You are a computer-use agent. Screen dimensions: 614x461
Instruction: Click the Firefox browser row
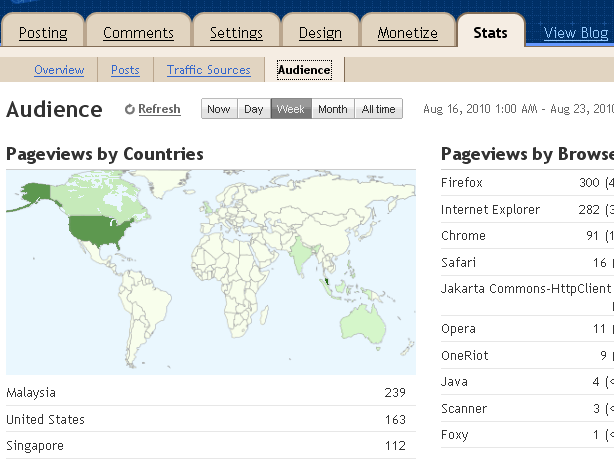527,183
